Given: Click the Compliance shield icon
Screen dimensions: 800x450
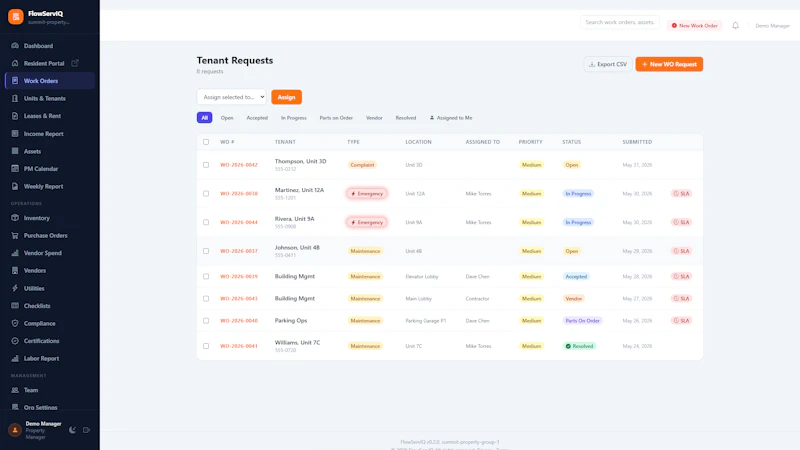Looking at the screenshot, I should [x=15, y=323].
